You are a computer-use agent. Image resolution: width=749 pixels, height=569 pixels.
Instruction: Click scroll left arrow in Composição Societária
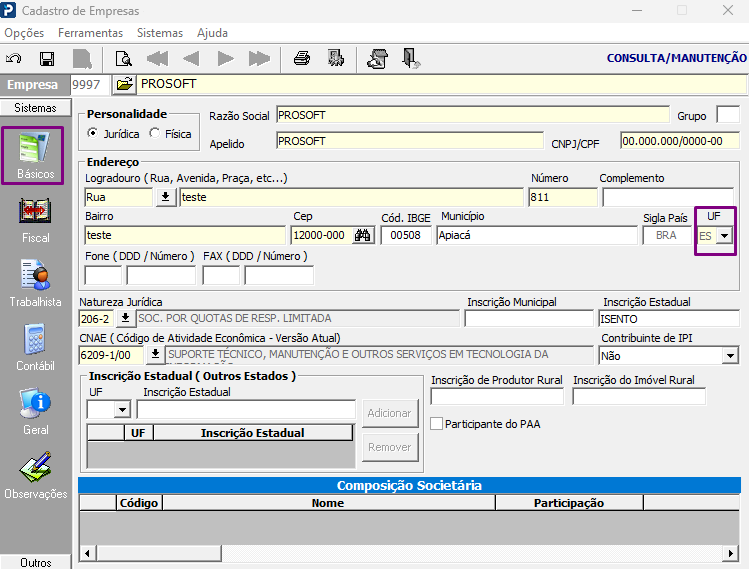[x=87, y=553]
